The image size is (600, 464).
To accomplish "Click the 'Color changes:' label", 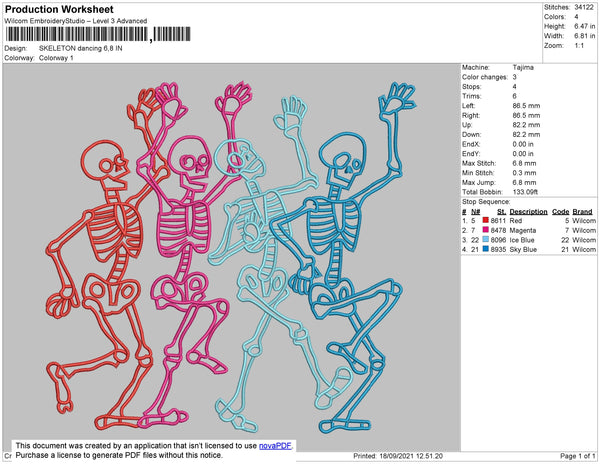I will pyautogui.click(x=484, y=77).
